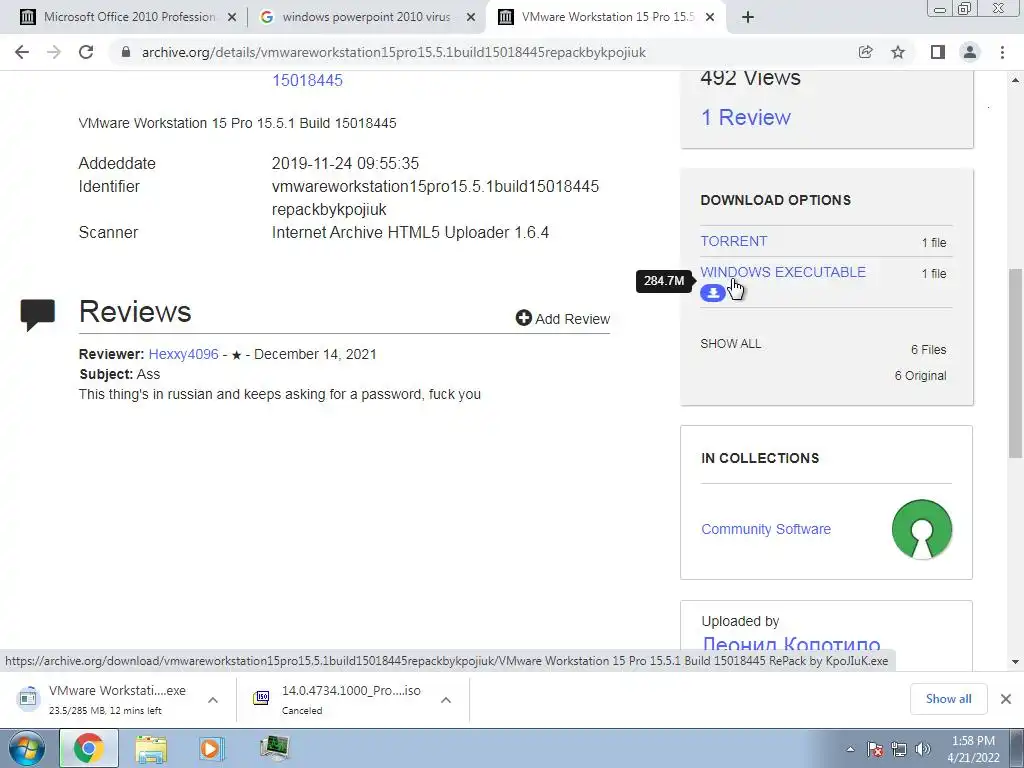Open a new browser tab

tap(748, 18)
